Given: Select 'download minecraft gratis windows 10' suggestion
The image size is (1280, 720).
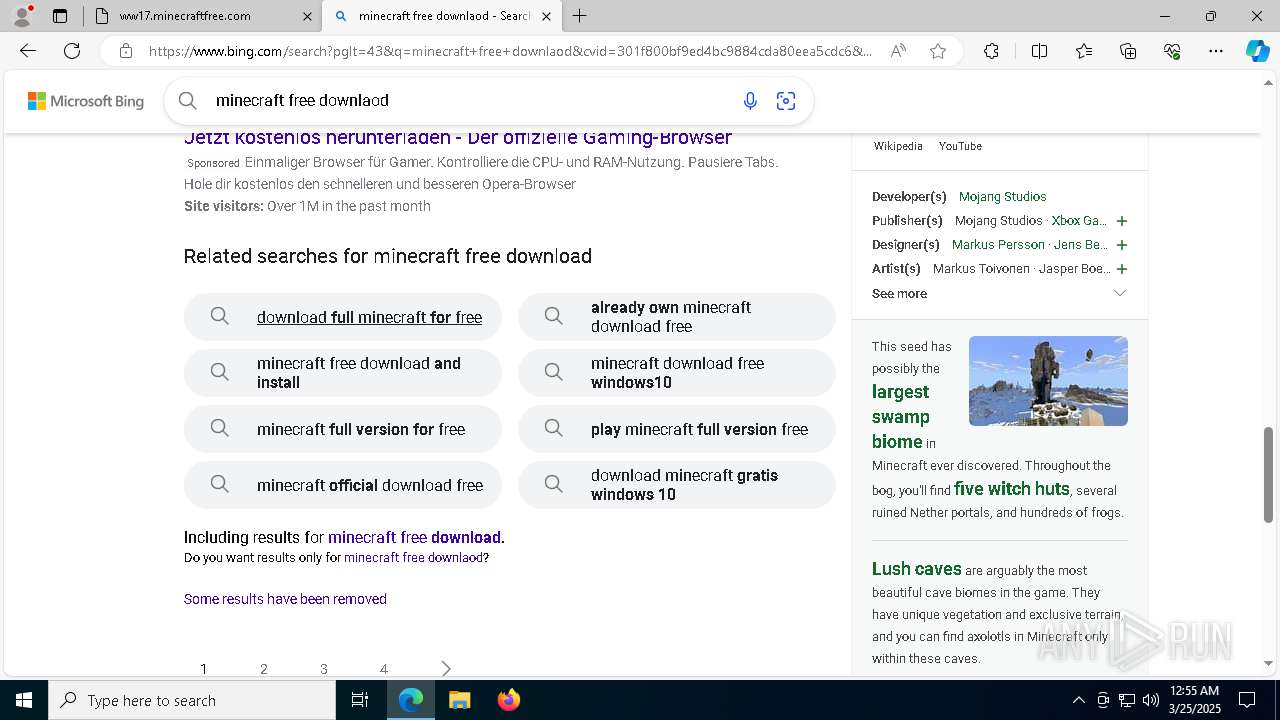Looking at the screenshot, I should [676, 485].
